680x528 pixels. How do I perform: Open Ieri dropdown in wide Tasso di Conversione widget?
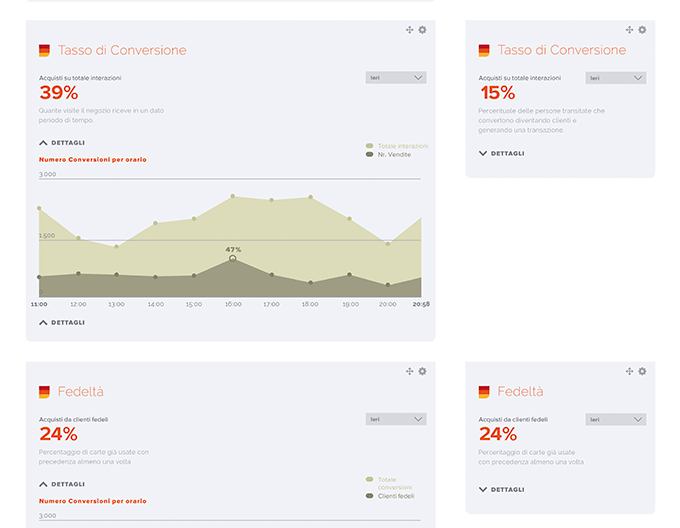[396, 77]
